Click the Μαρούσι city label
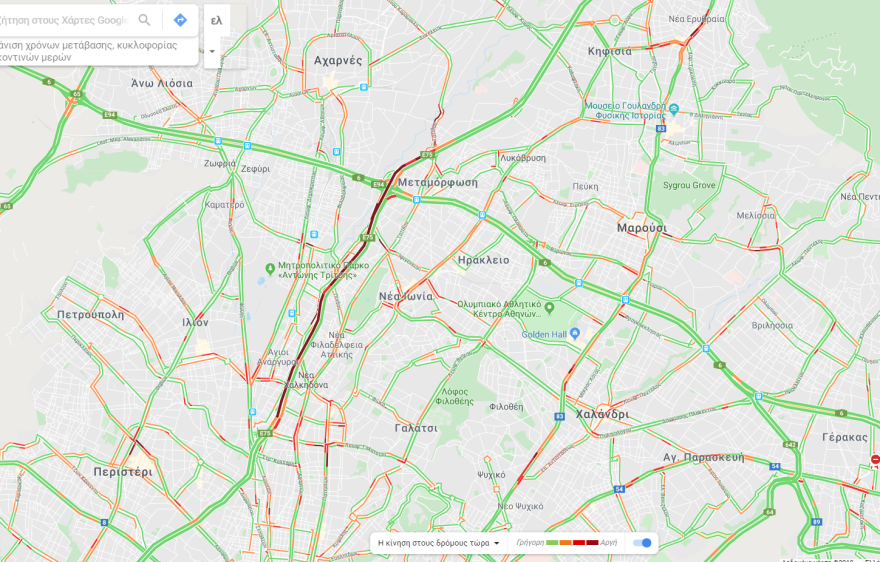The height and width of the screenshot is (562, 880). pos(641,228)
